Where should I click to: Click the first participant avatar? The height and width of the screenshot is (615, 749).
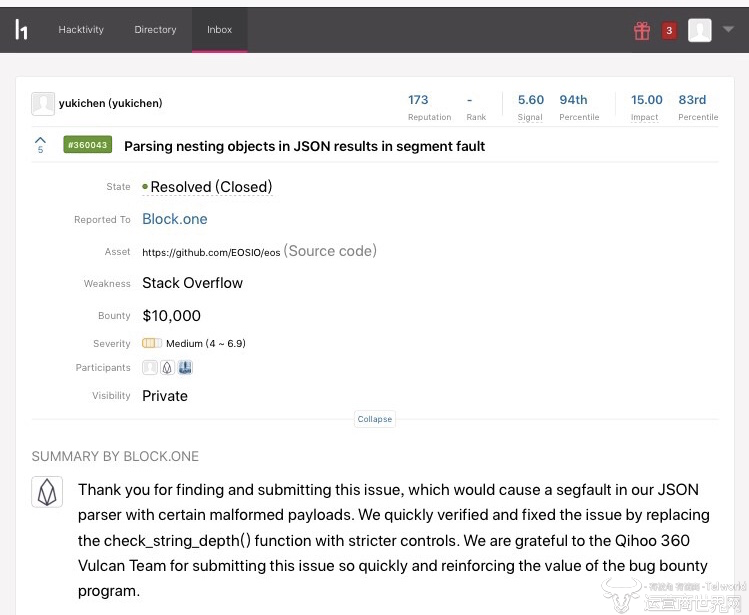[150, 367]
